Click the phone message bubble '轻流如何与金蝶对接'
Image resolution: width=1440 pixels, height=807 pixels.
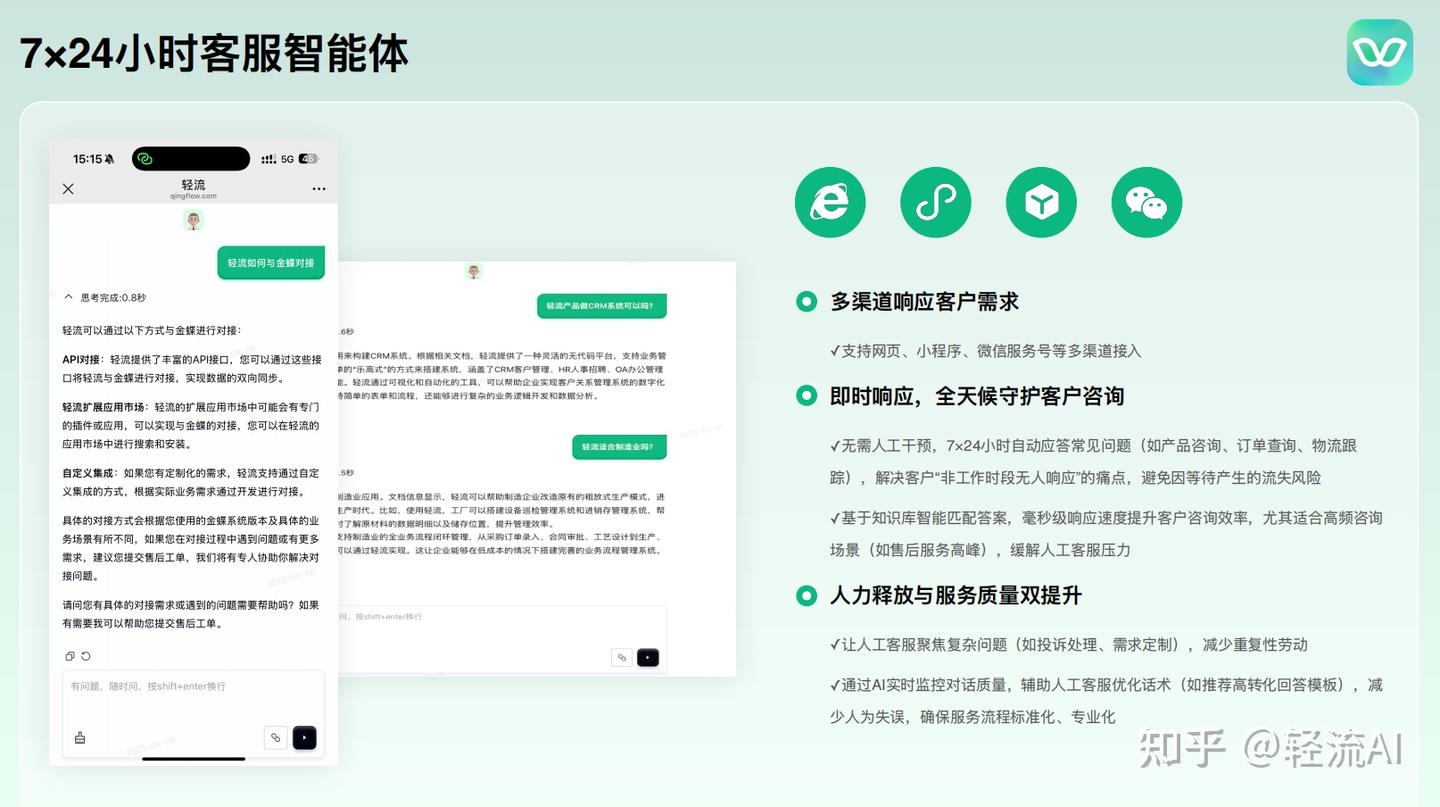pos(271,263)
